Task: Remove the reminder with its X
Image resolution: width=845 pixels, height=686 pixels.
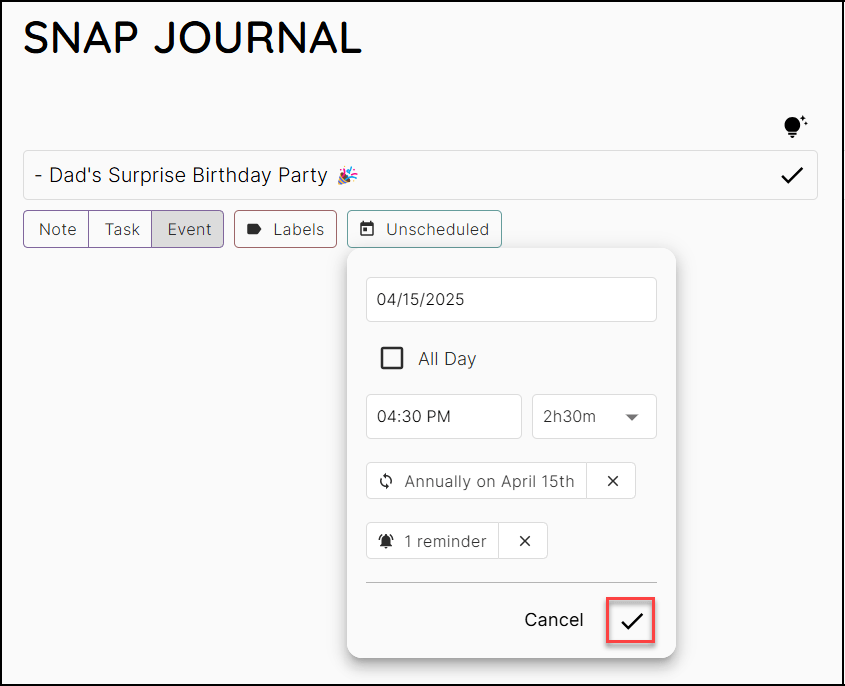Action: (x=524, y=541)
